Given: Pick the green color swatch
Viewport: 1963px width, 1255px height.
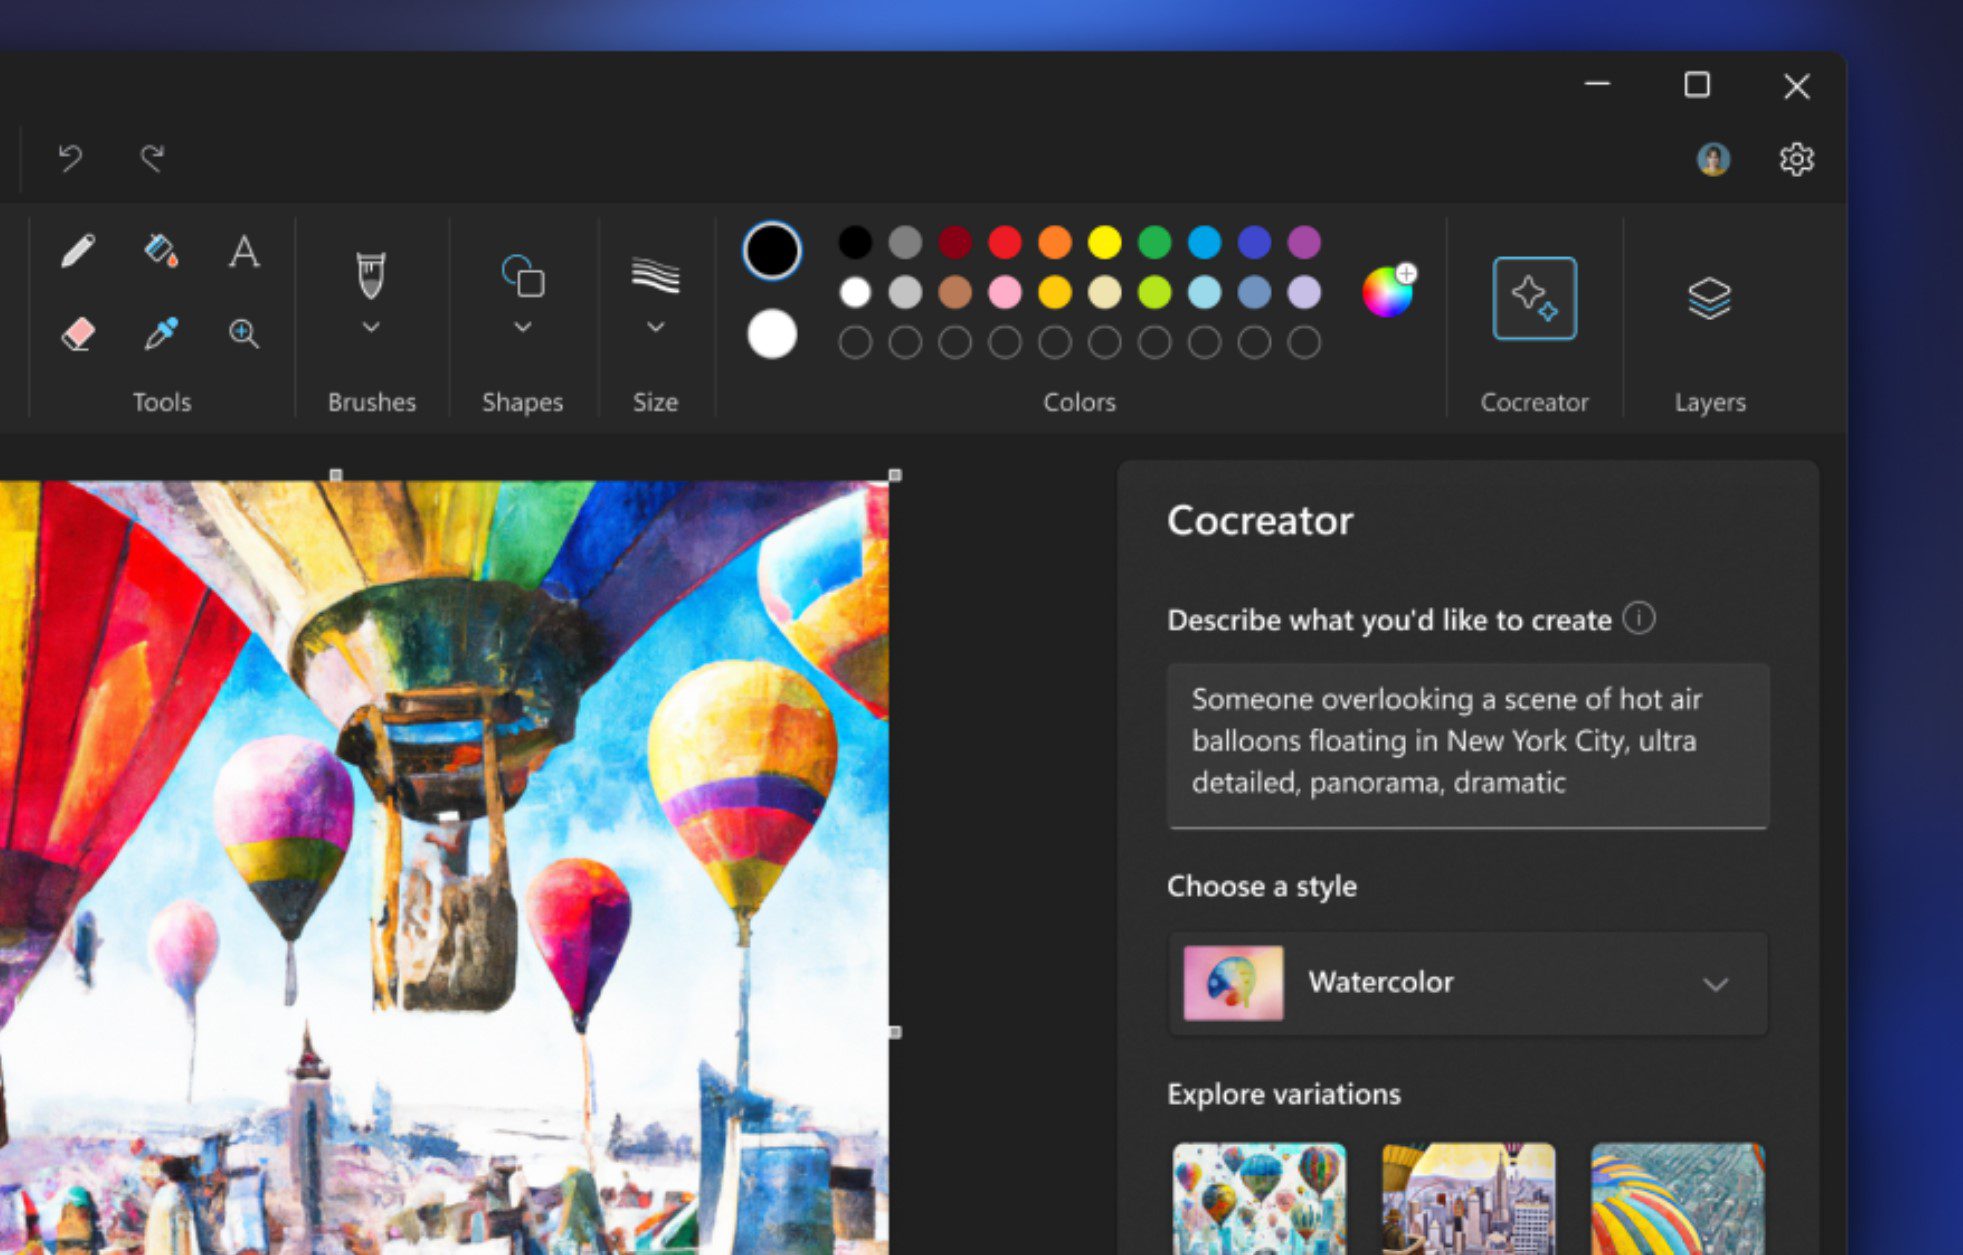Looking at the screenshot, I should tap(1154, 242).
